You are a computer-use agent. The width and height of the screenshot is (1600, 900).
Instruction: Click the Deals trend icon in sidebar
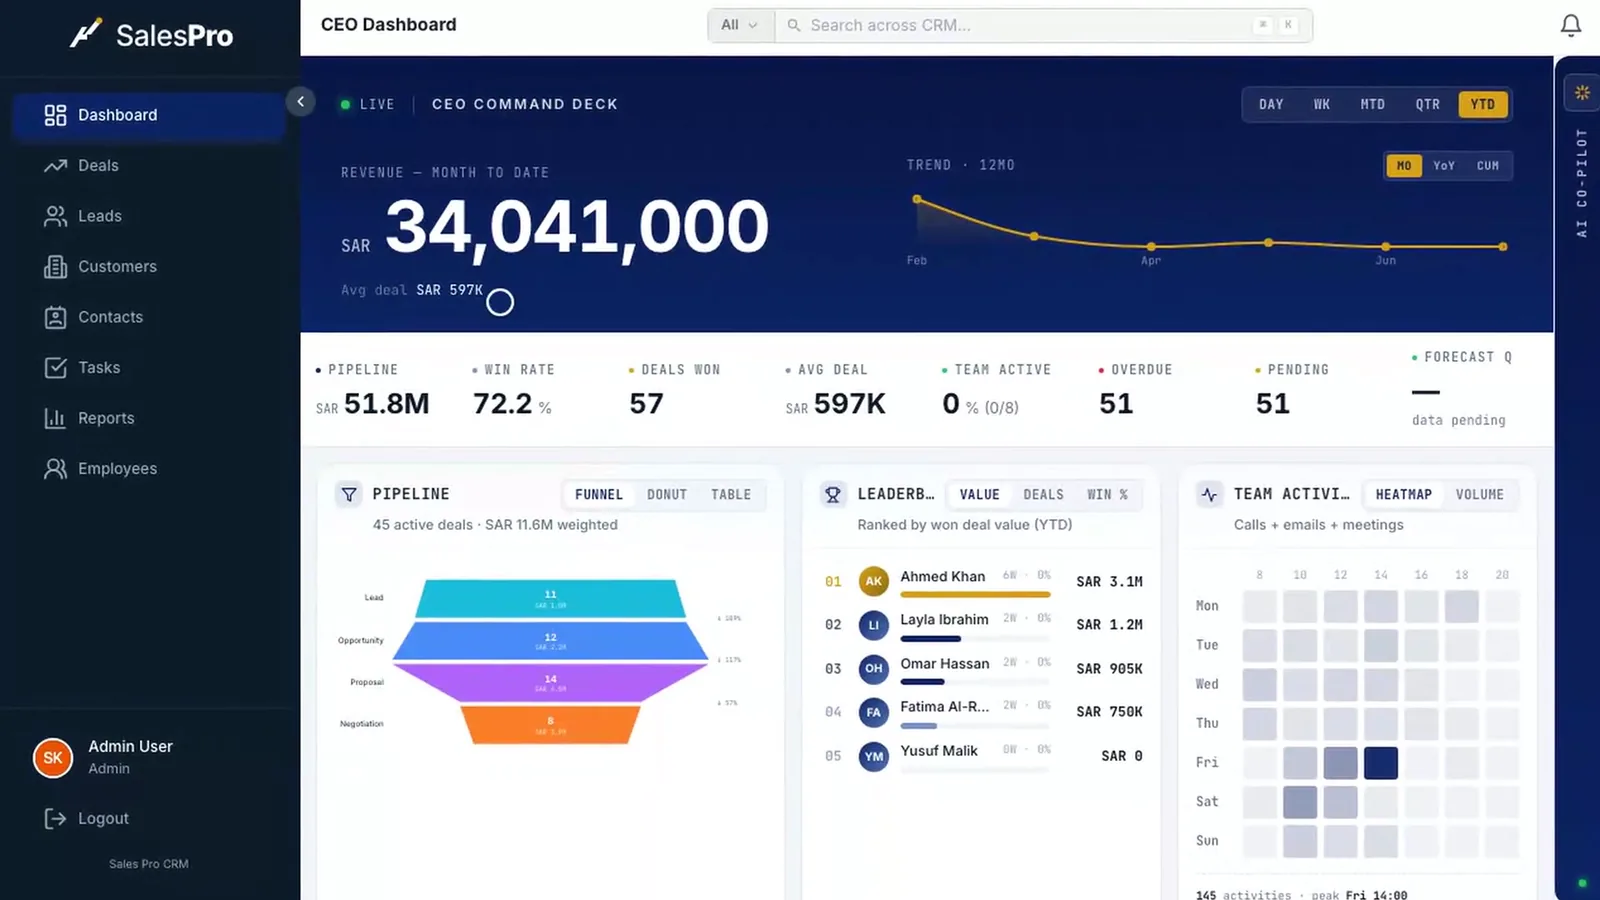pyautogui.click(x=55, y=166)
